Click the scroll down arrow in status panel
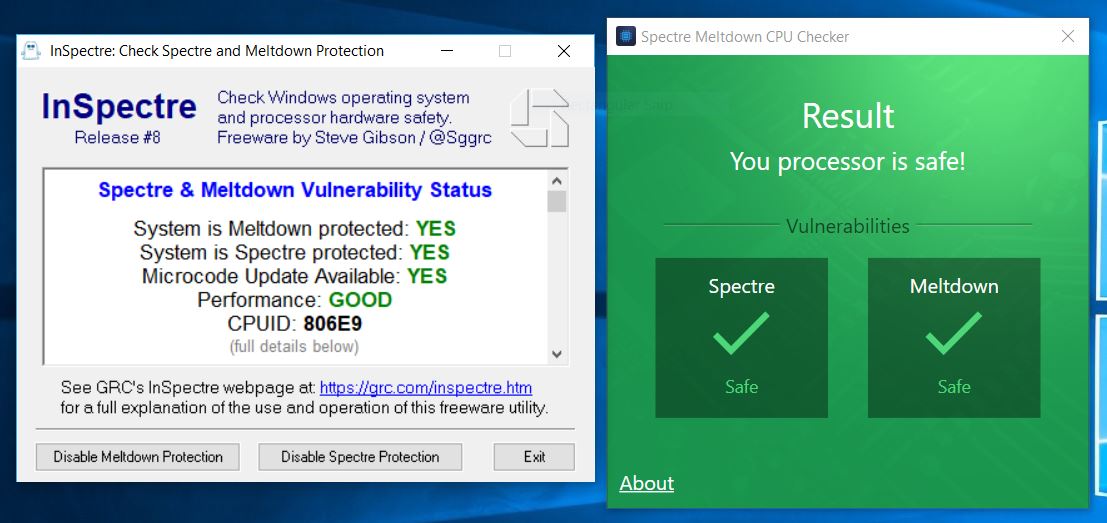Viewport: 1107px width, 523px height. [x=557, y=354]
